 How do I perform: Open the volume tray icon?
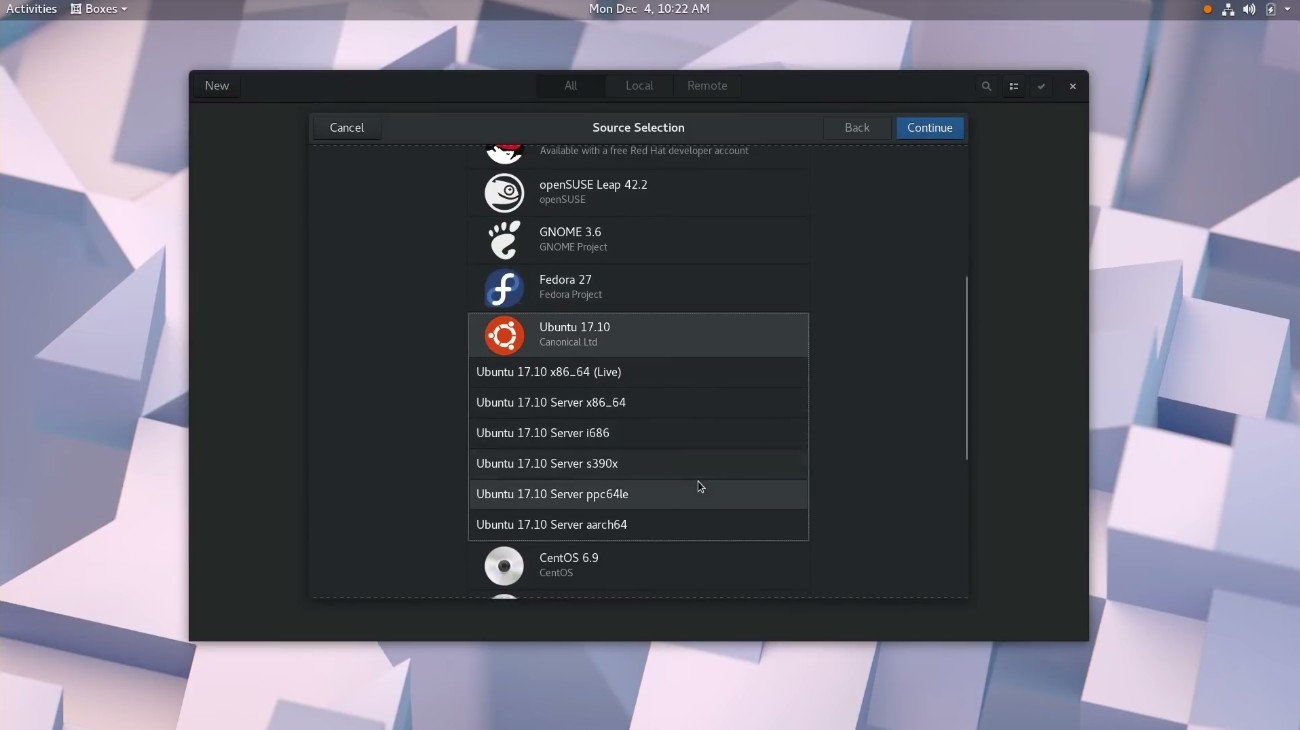(x=1249, y=9)
